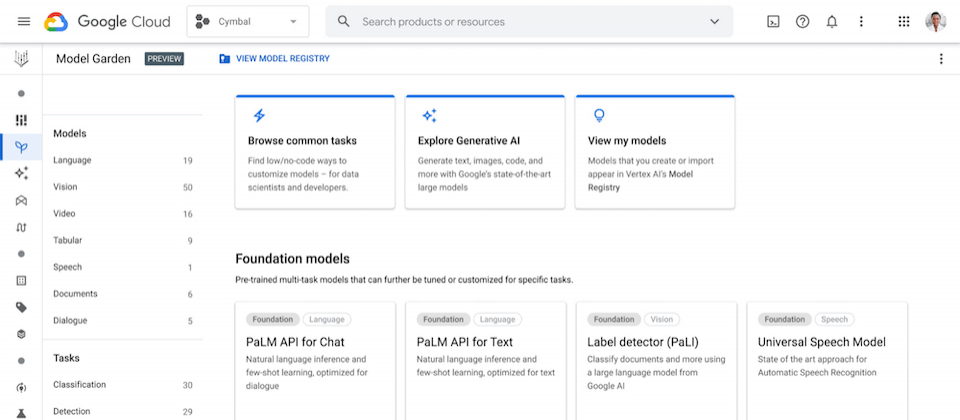Click the lightning bolt icon on Browse common tasks

click(x=259, y=116)
